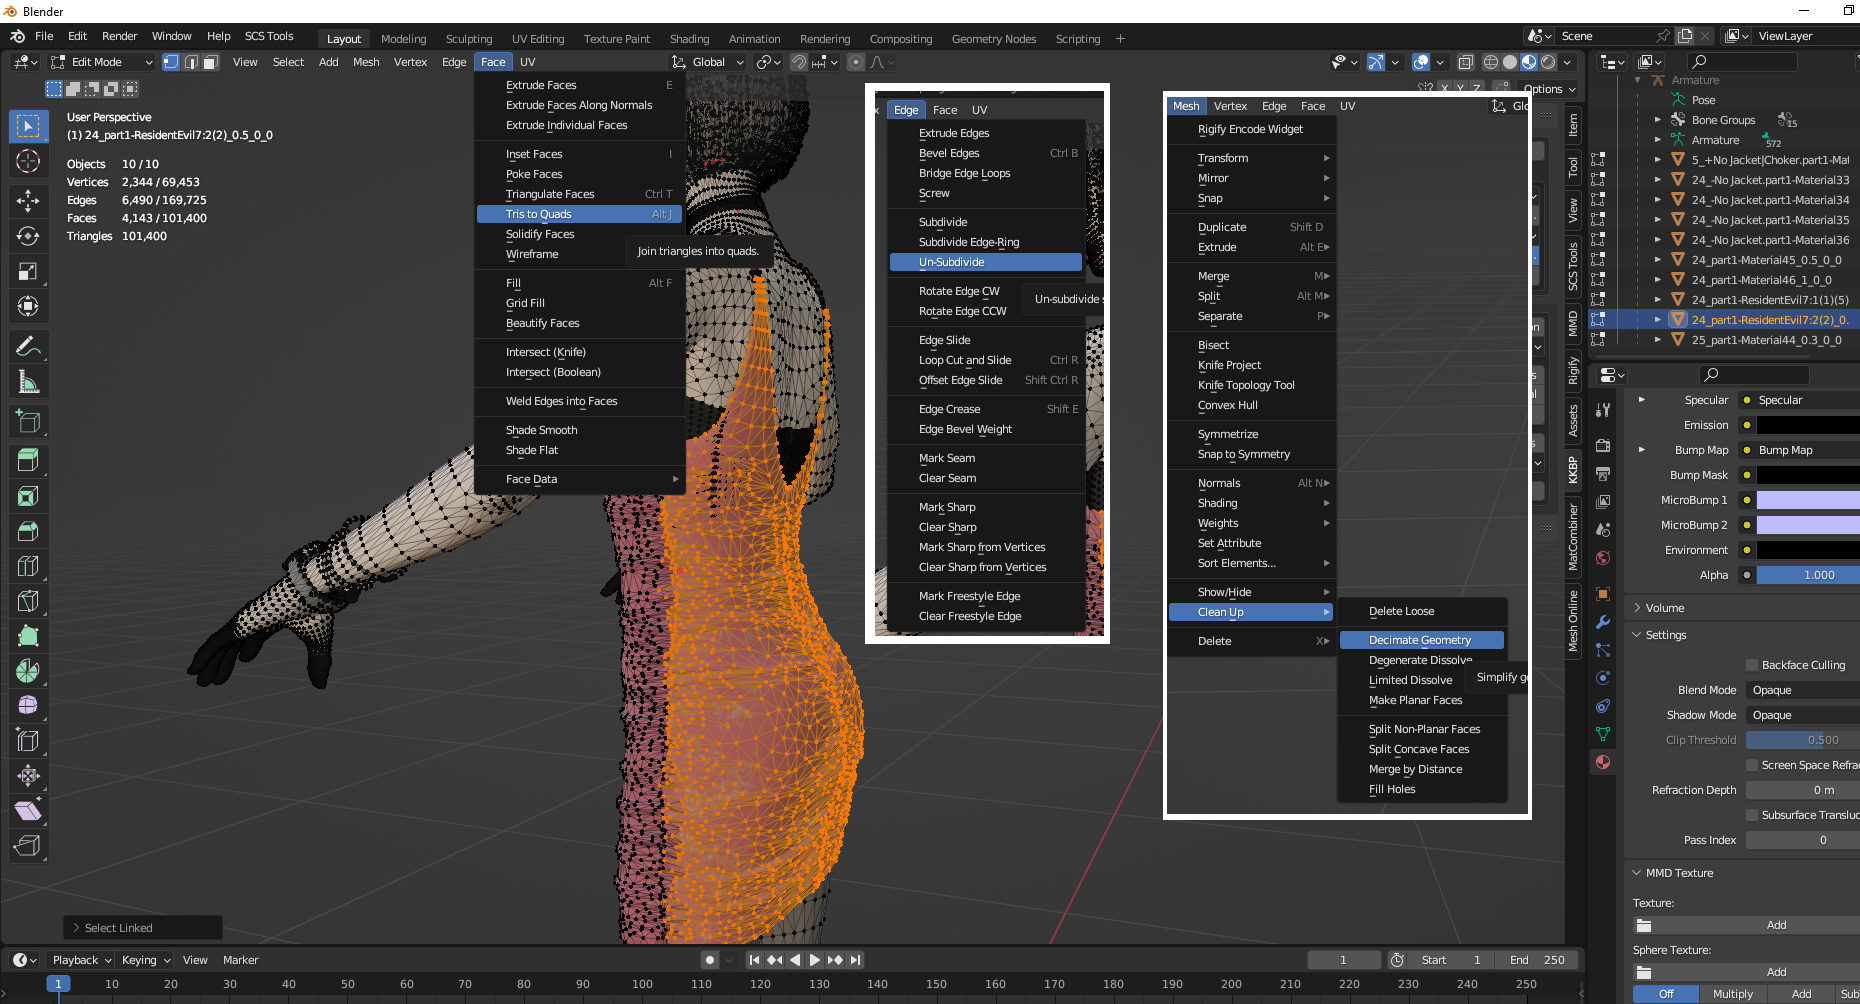Open the Blend Mode dropdown

click(1802, 690)
